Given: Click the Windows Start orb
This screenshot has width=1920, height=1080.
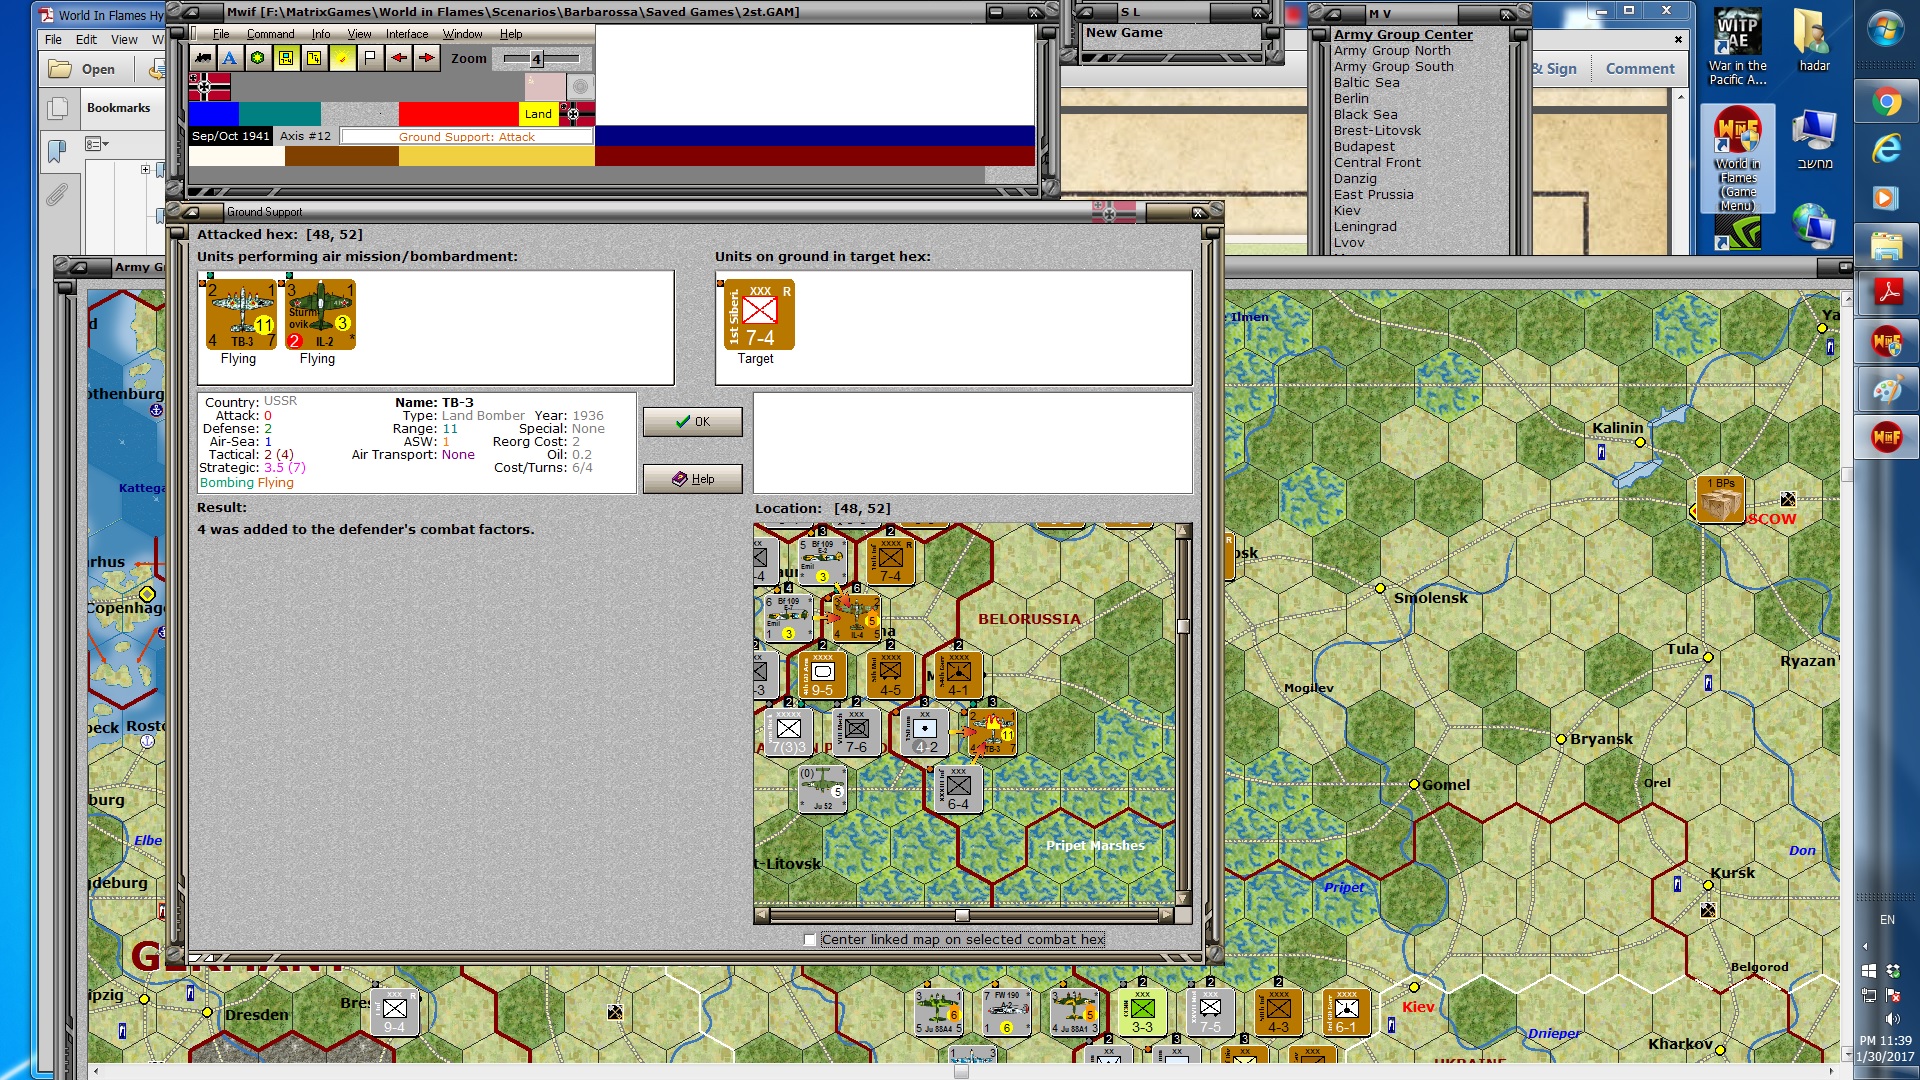Looking at the screenshot, I should tap(1886, 28).
